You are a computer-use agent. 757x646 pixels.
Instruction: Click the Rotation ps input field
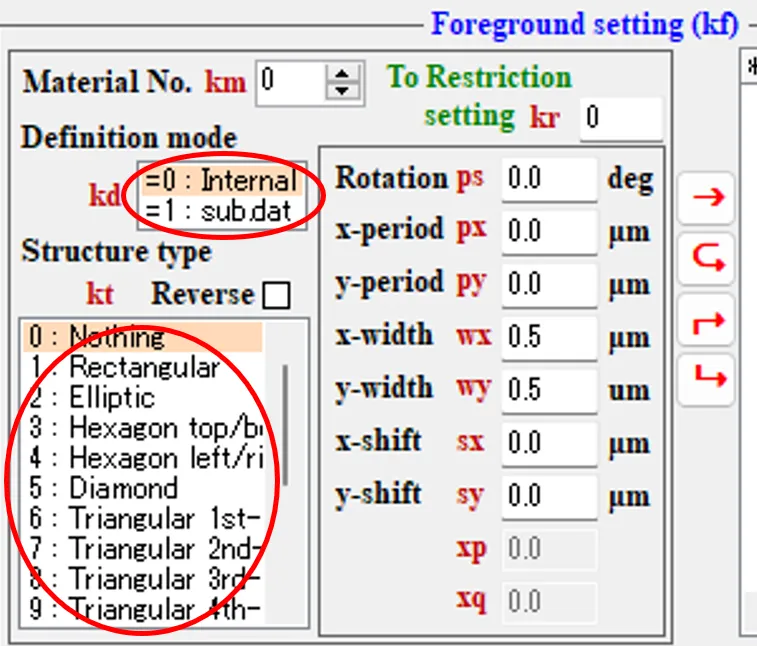(x=549, y=179)
